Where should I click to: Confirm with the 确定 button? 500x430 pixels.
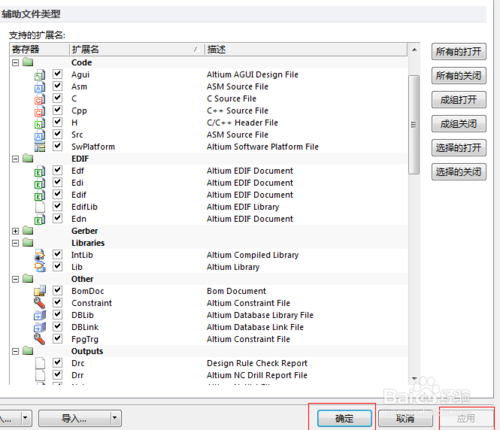click(x=344, y=418)
